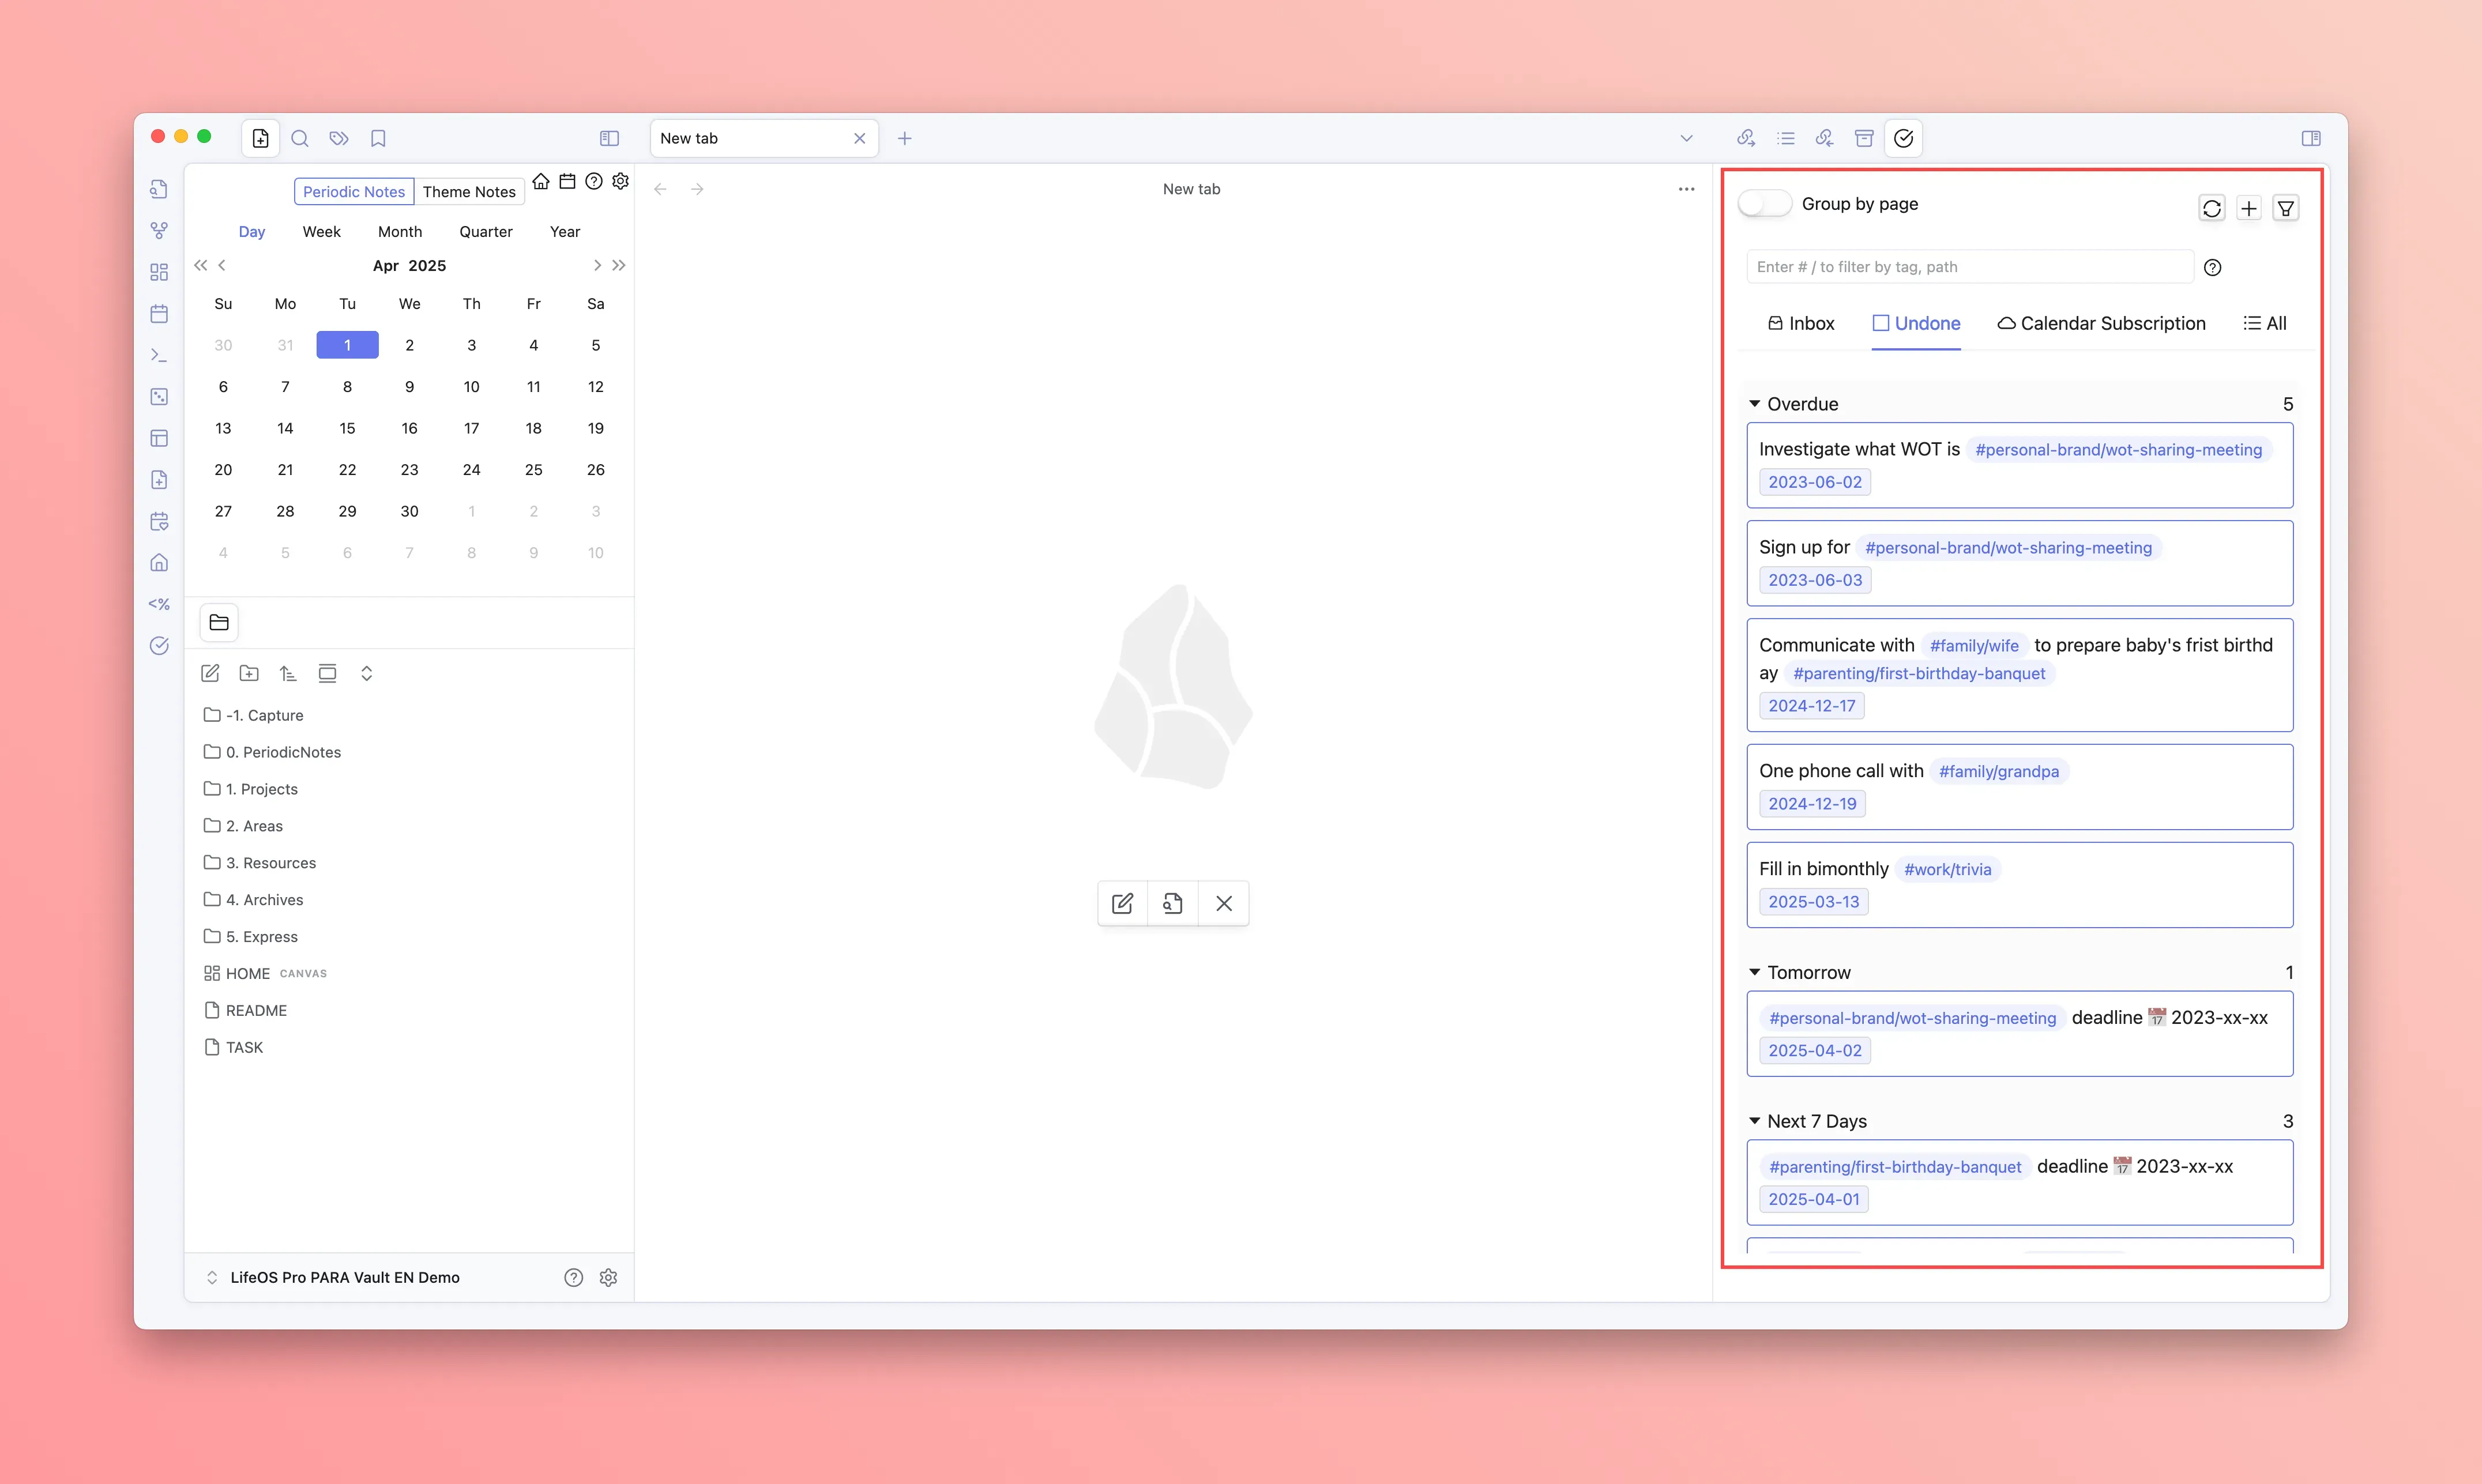Toggle the left sidebar collapse icon
Viewport: 2482px width, 1484px height.
[609, 138]
